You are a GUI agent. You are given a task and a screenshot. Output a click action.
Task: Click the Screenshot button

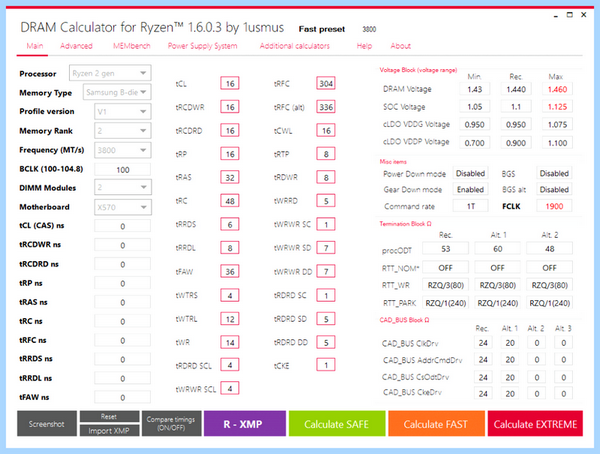[47, 424]
